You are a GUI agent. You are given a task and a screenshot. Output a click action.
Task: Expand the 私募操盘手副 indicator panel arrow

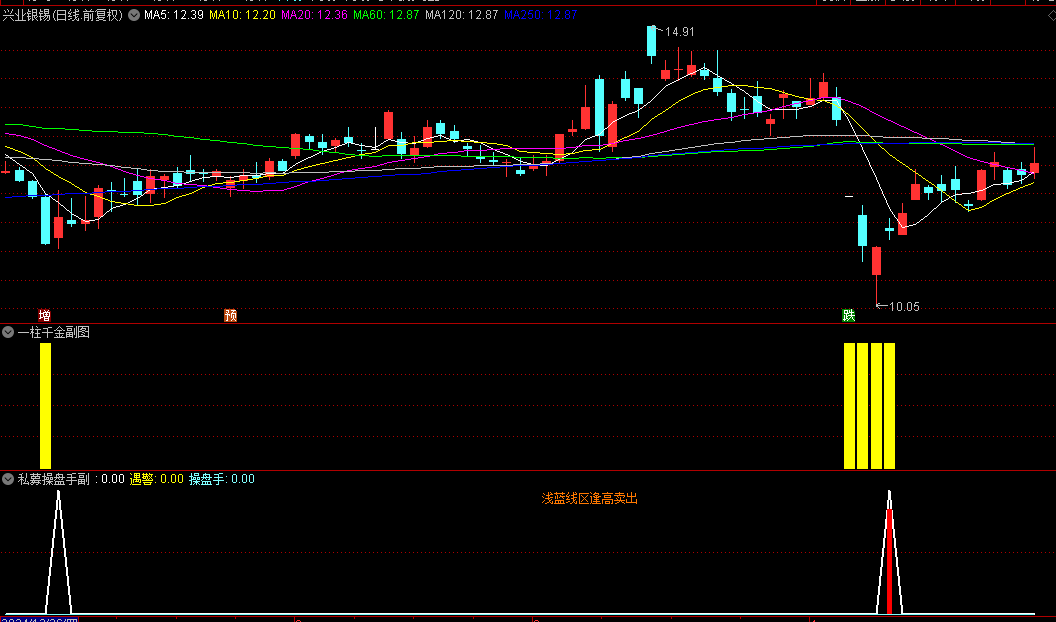click(8, 479)
